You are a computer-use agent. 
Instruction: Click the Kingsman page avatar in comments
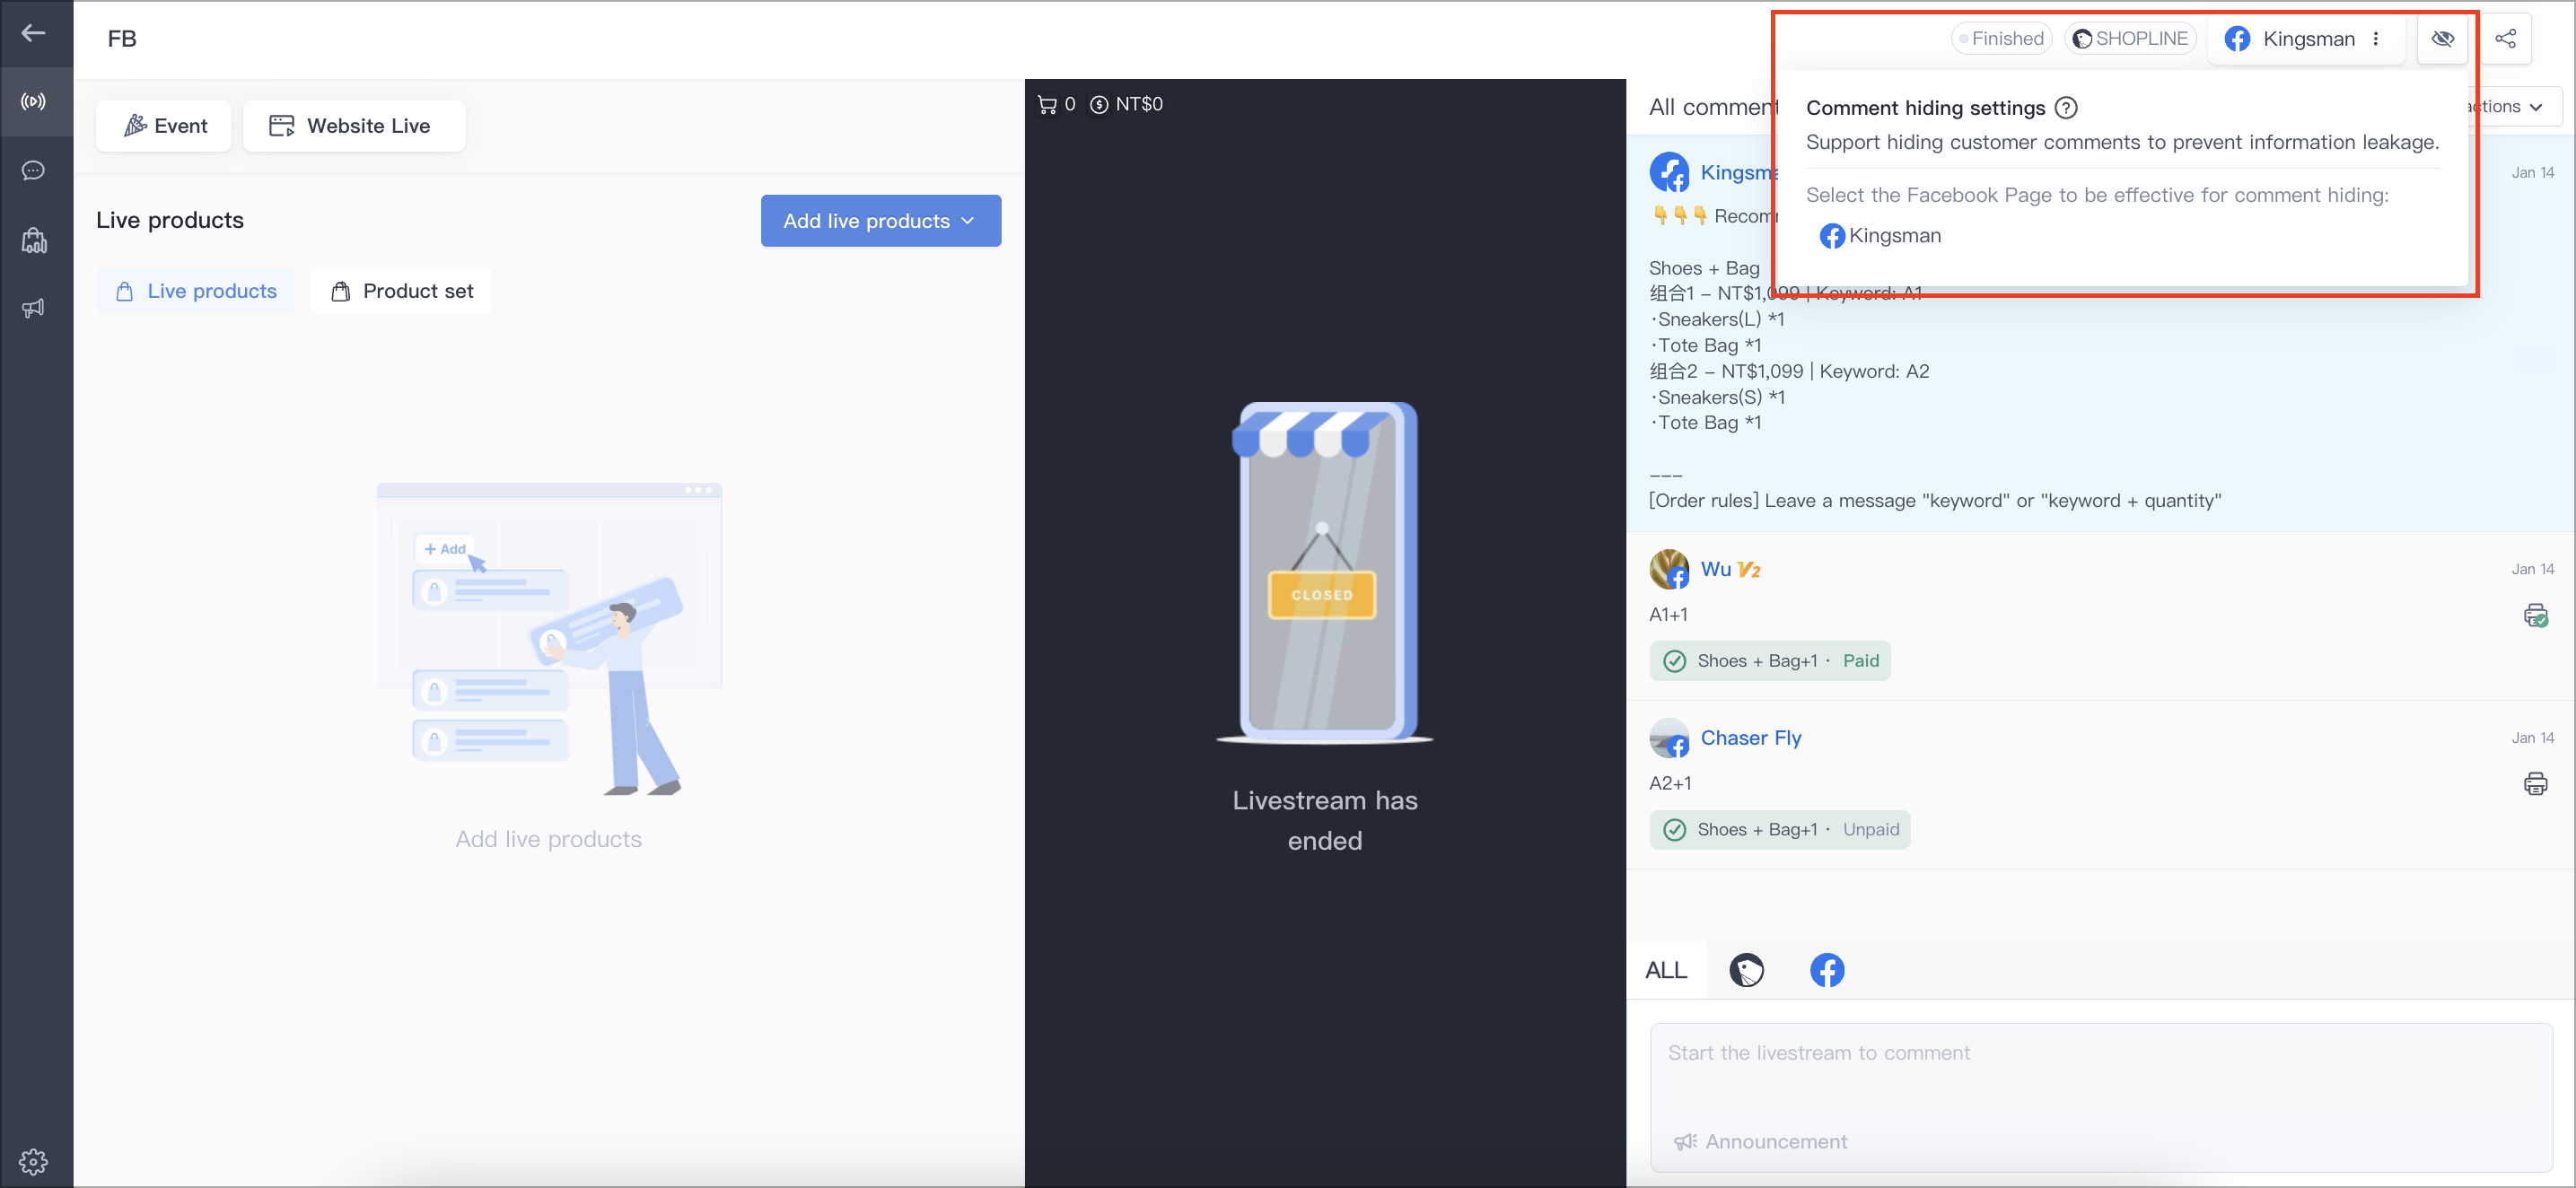pos(1669,172)
